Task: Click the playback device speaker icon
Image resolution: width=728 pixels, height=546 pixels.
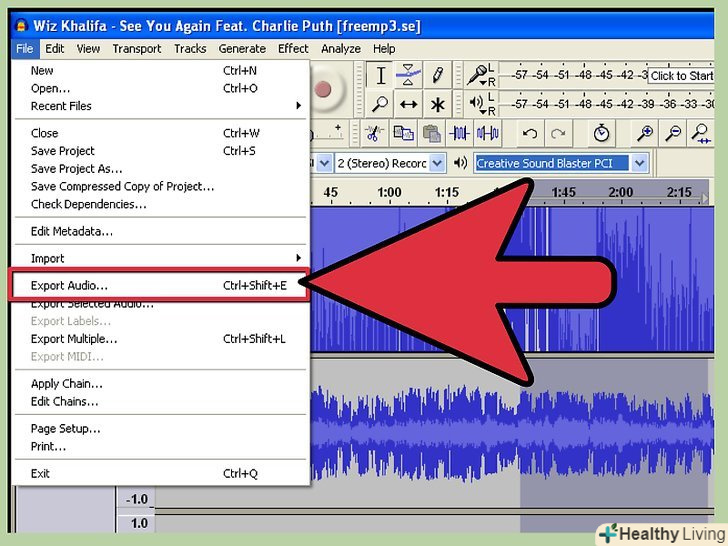Action: [x=460, y=163]
